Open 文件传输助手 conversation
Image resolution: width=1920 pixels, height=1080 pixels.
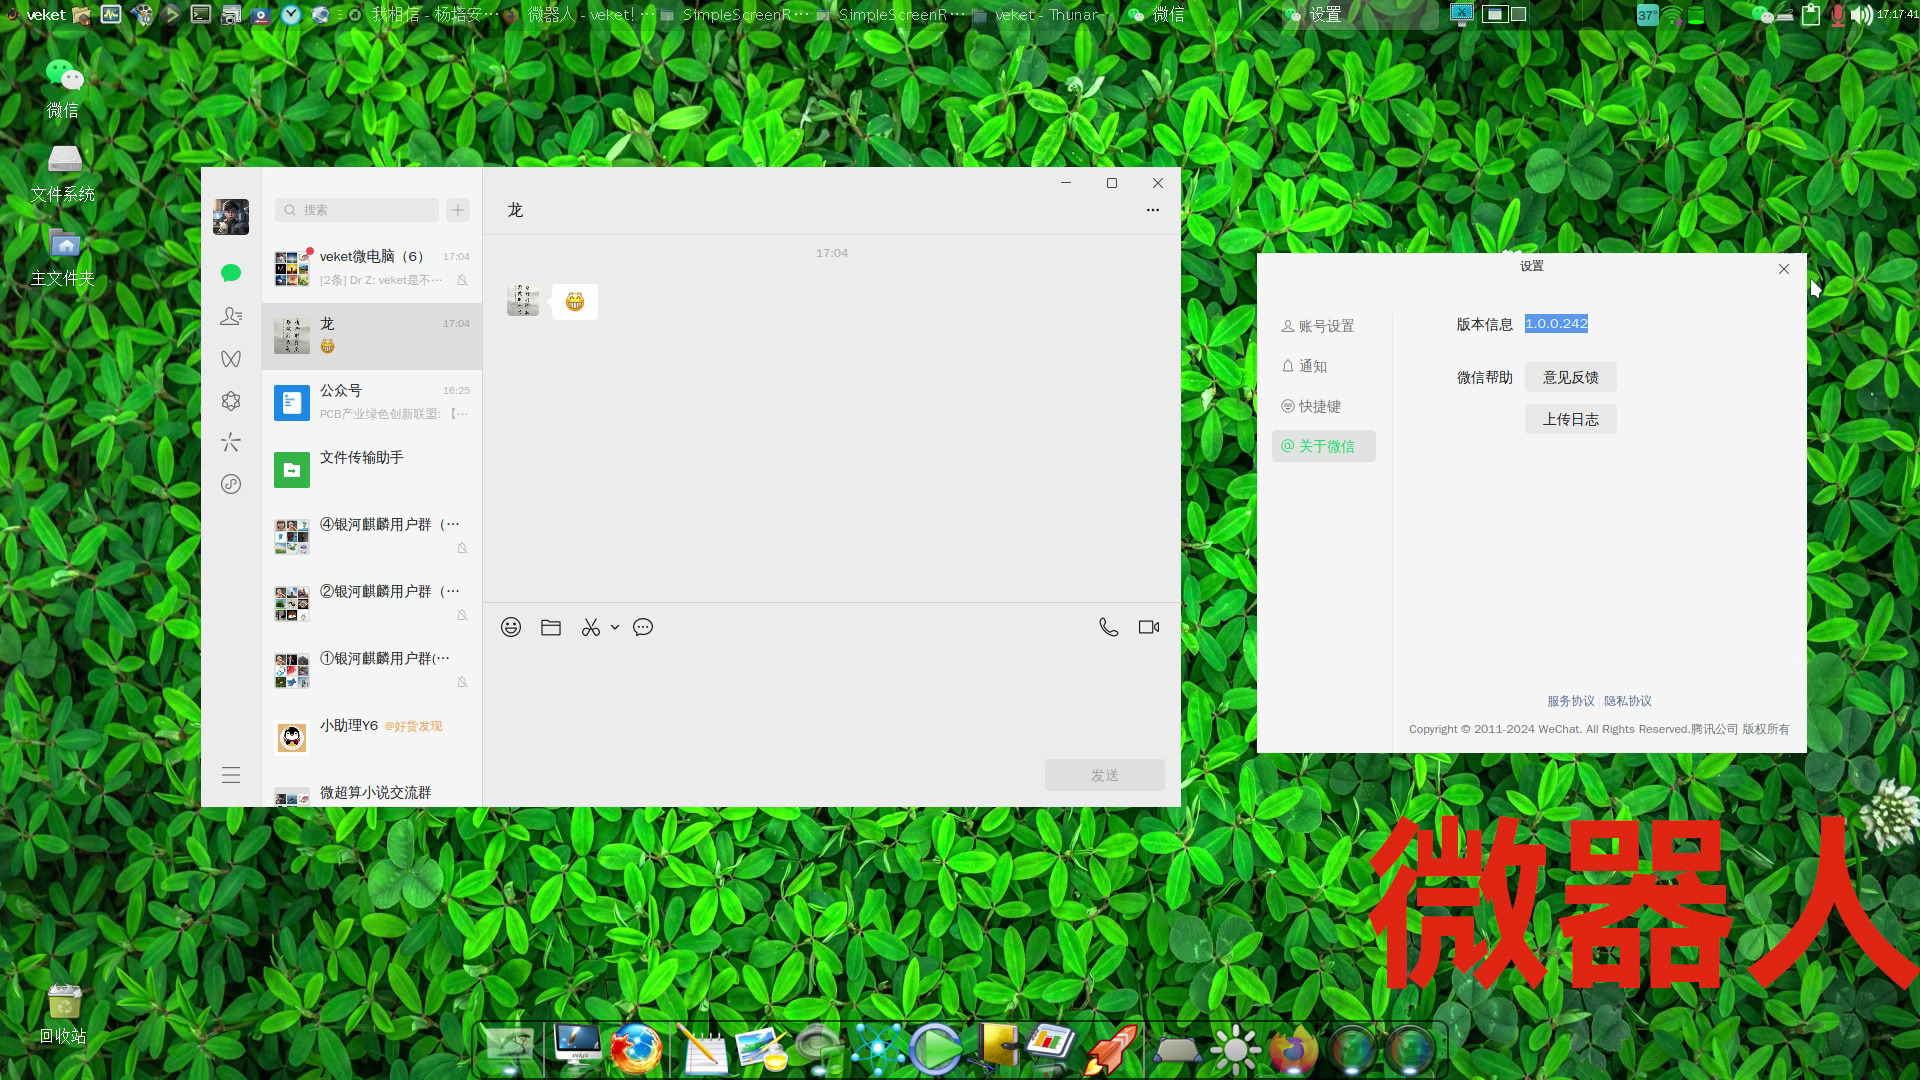(372, 470)
